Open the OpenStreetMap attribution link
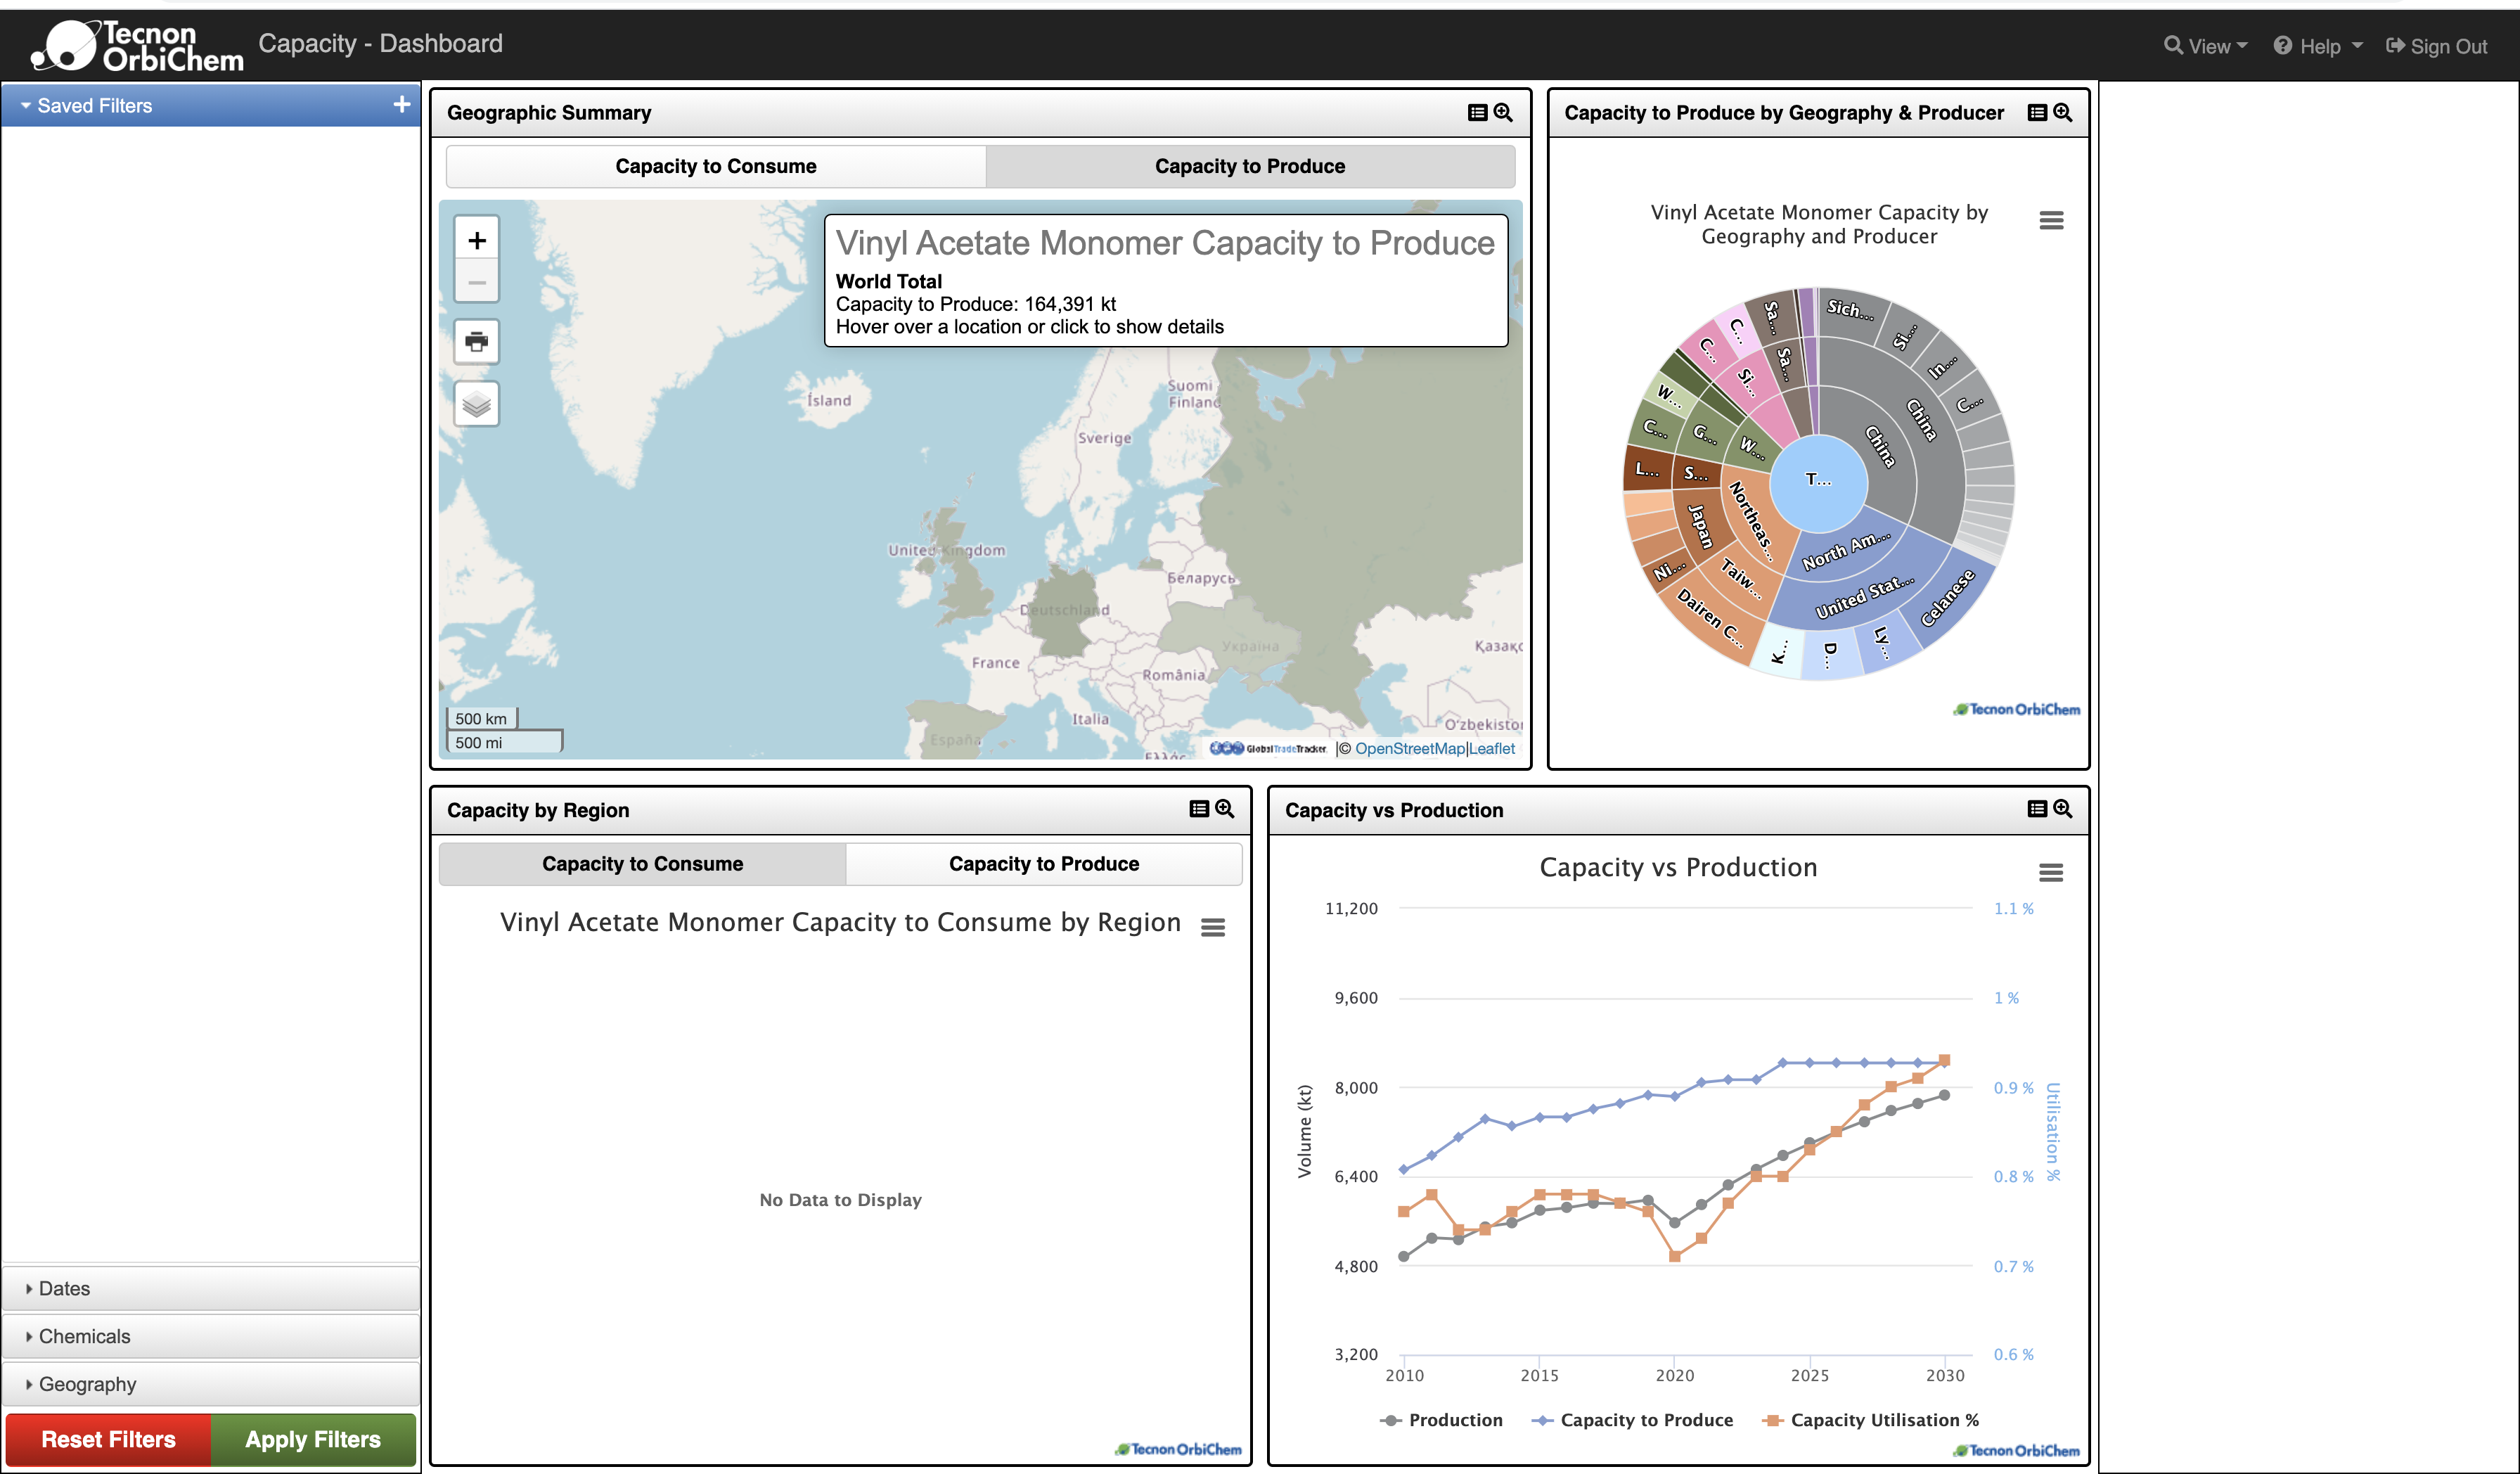 coord(1409,749)
